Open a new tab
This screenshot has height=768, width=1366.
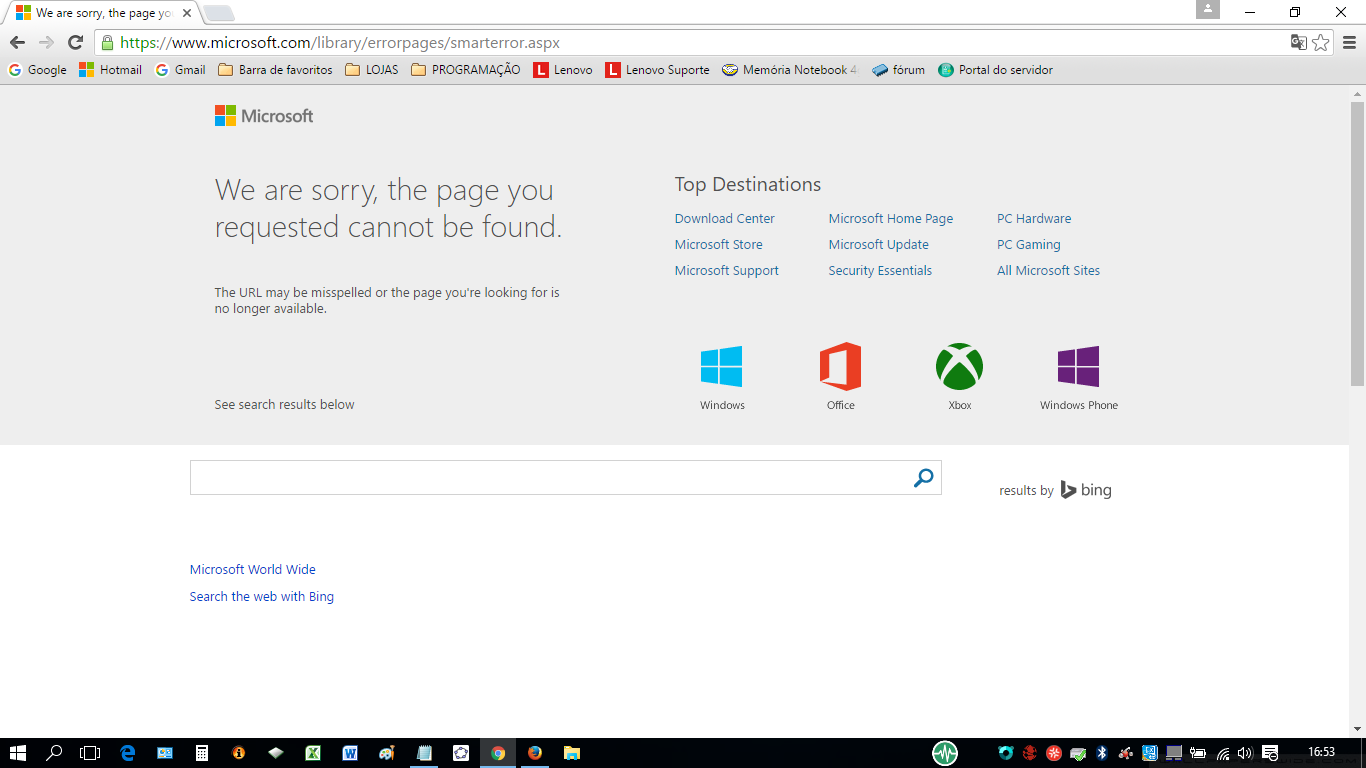pos(219,13)
